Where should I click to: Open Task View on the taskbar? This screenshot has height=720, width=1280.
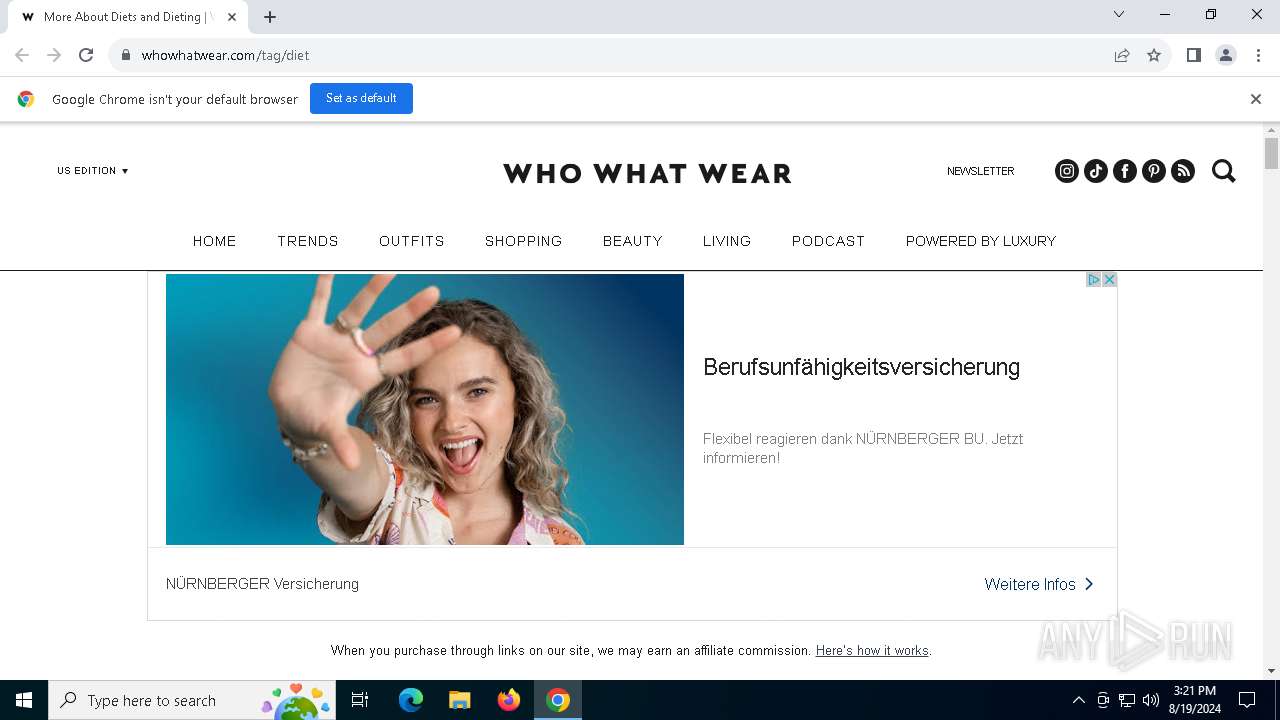[360, 700]
